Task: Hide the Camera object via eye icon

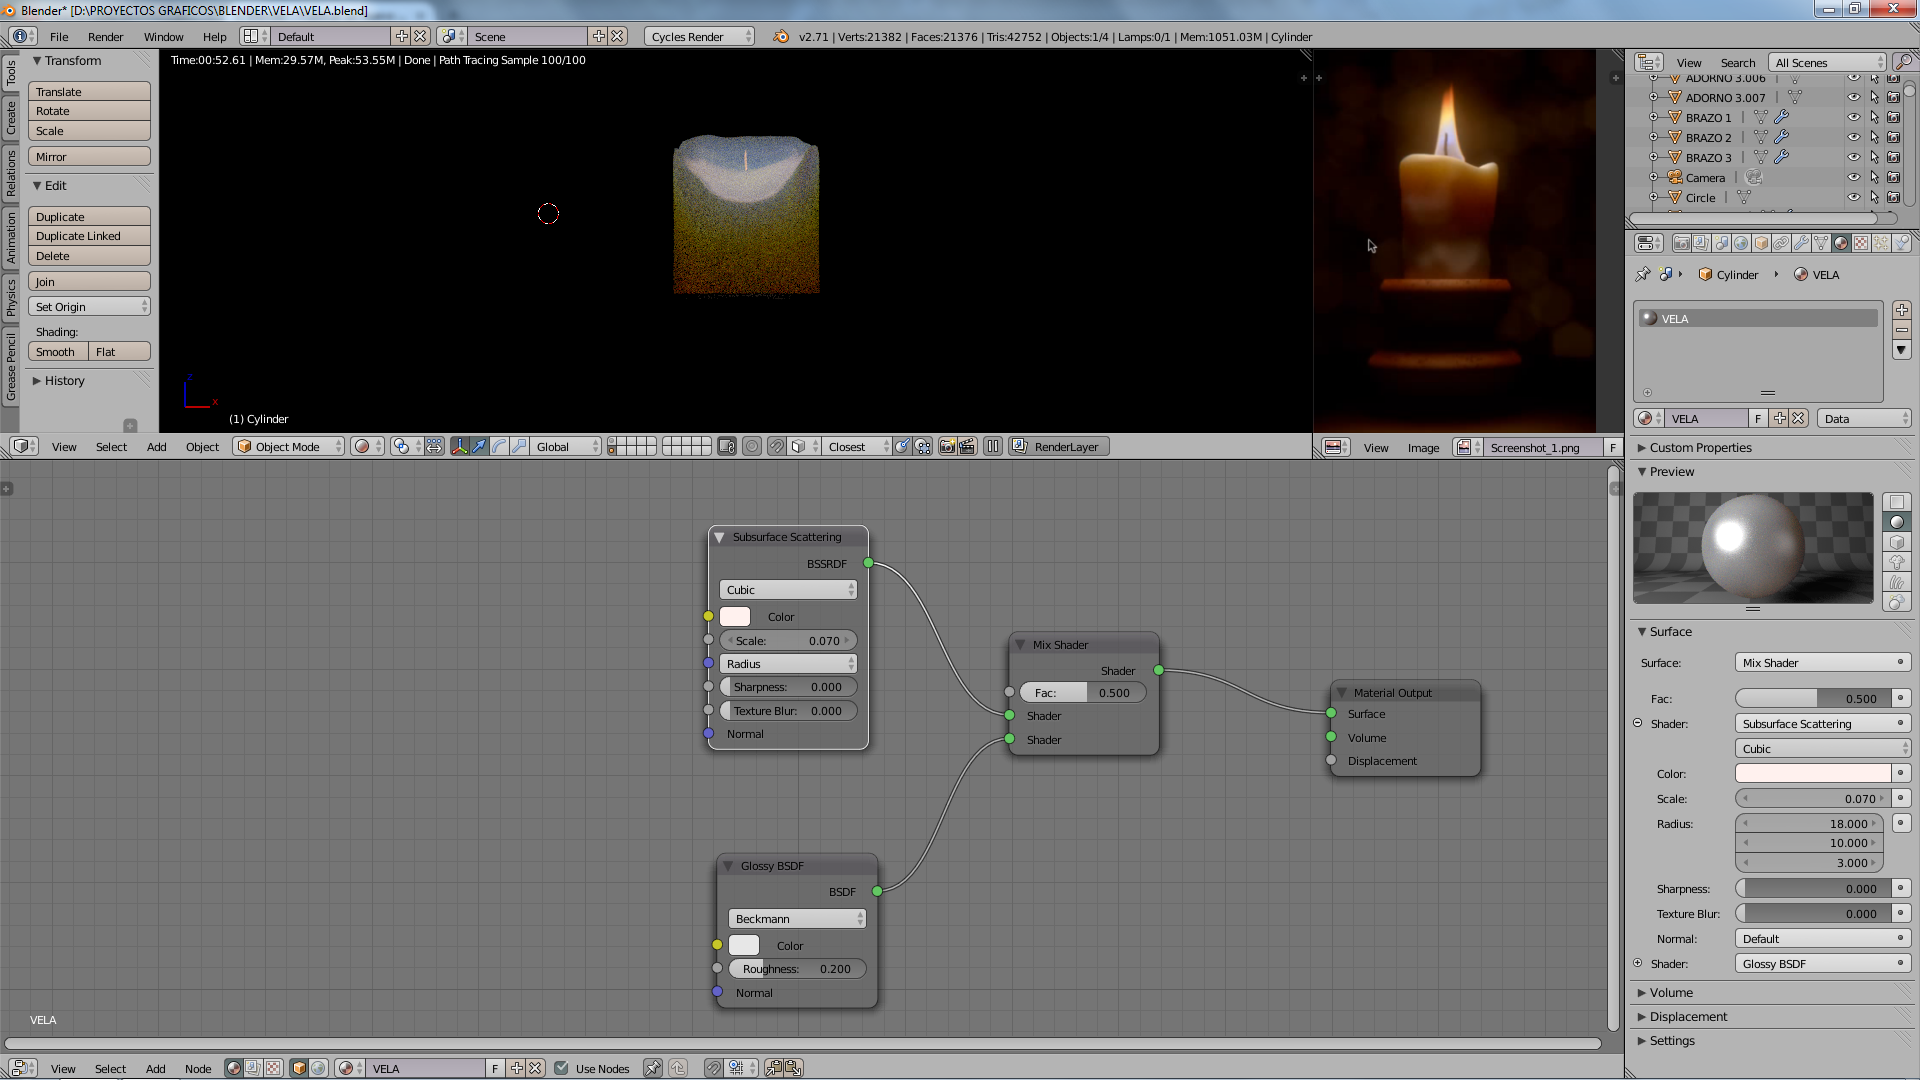Action: [x=1853, y=178]
